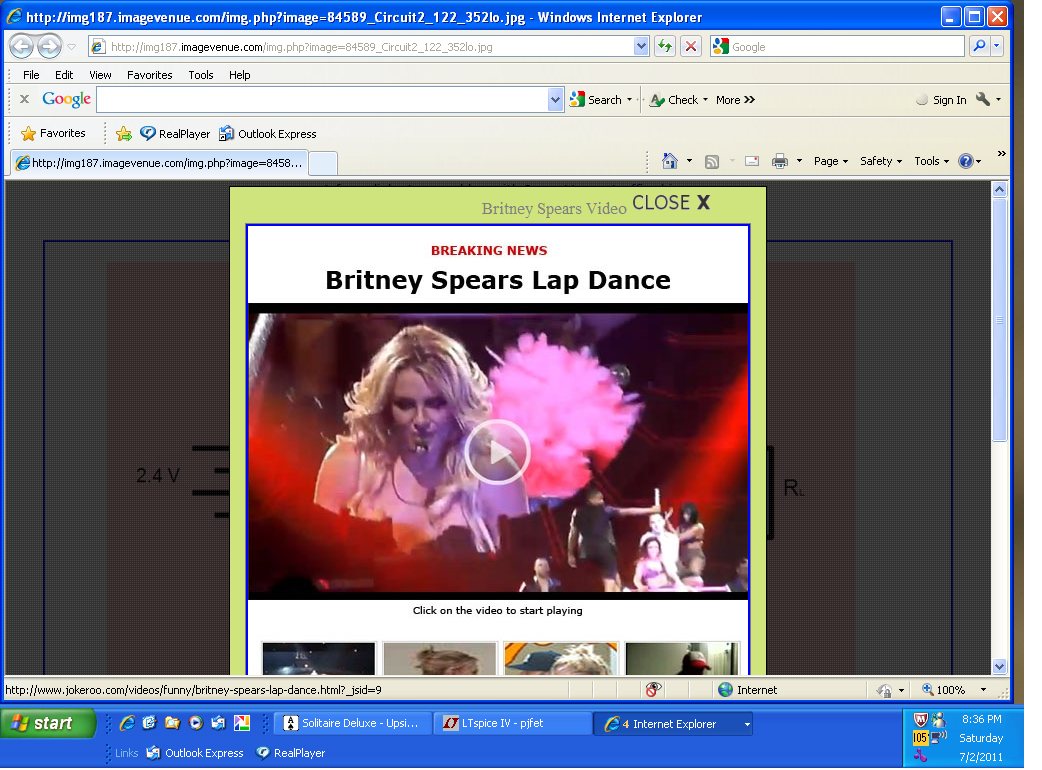Viewport: 1042px width, 770px height.
Task: Open the search provider dropdown arrow
Action: [x=996, y=47]
